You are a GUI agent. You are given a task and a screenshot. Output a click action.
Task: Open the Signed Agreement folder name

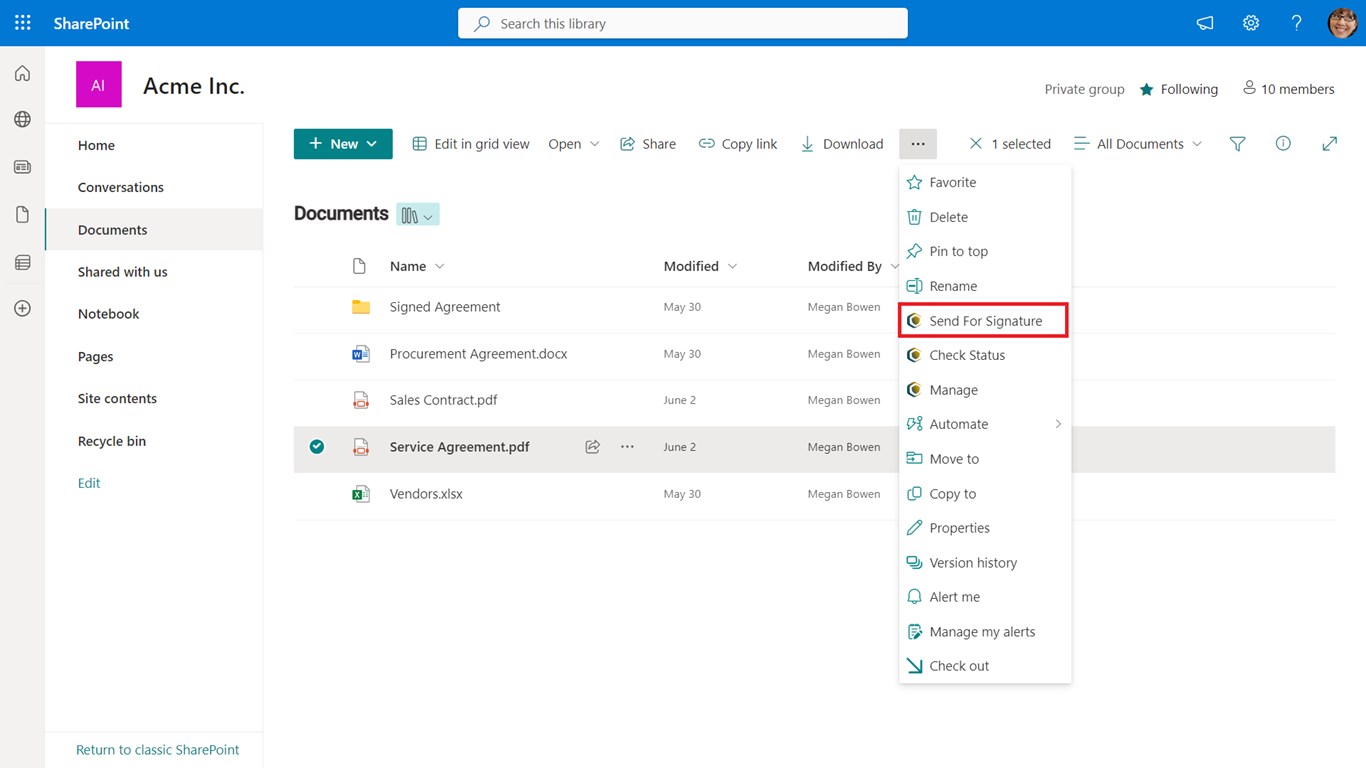click(445, 307)
